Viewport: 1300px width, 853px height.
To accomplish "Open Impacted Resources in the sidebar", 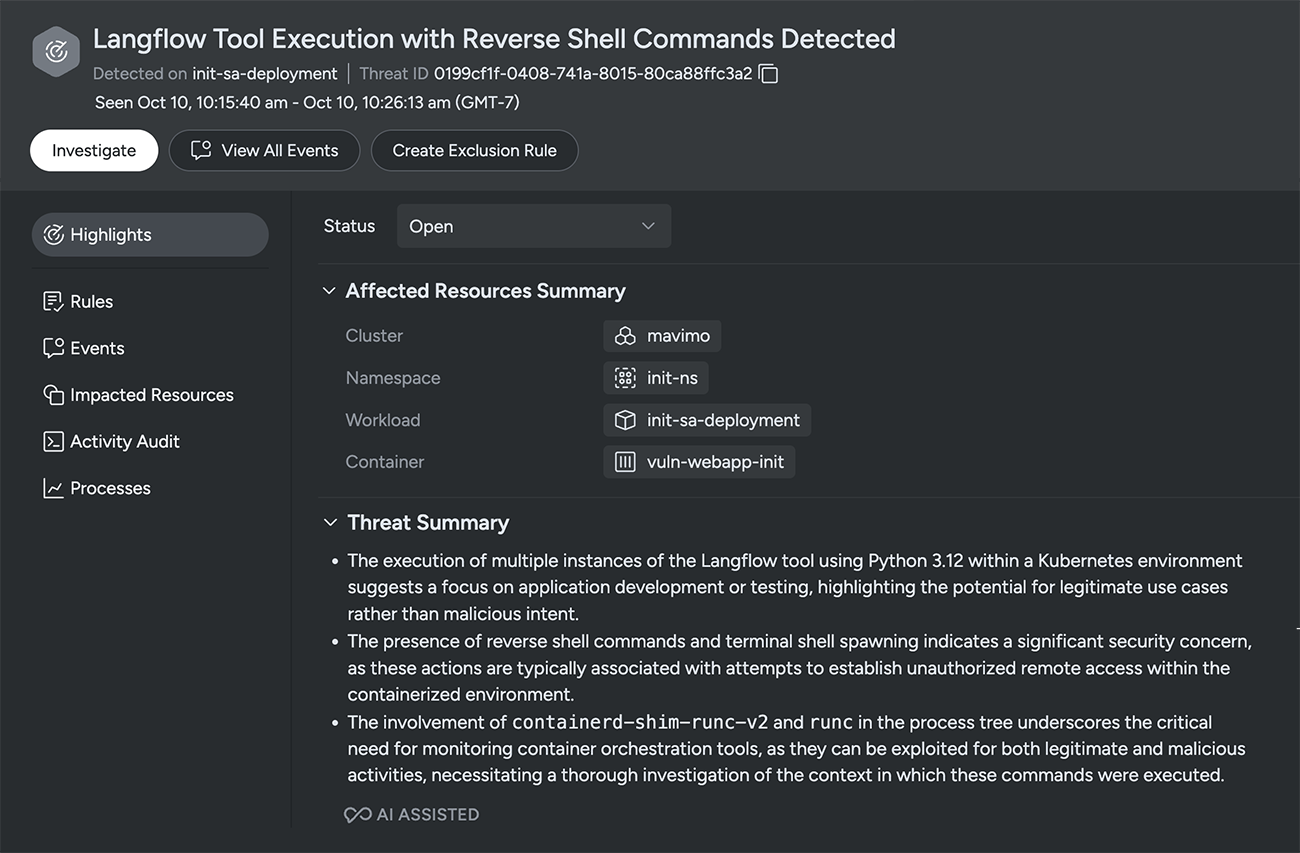I will pyautogui.click(x=138, y=395).
